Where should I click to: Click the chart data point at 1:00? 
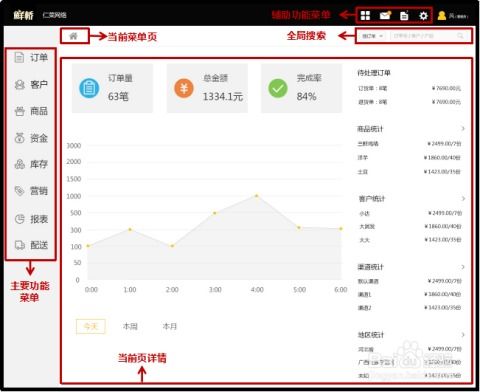coord(130,230)
